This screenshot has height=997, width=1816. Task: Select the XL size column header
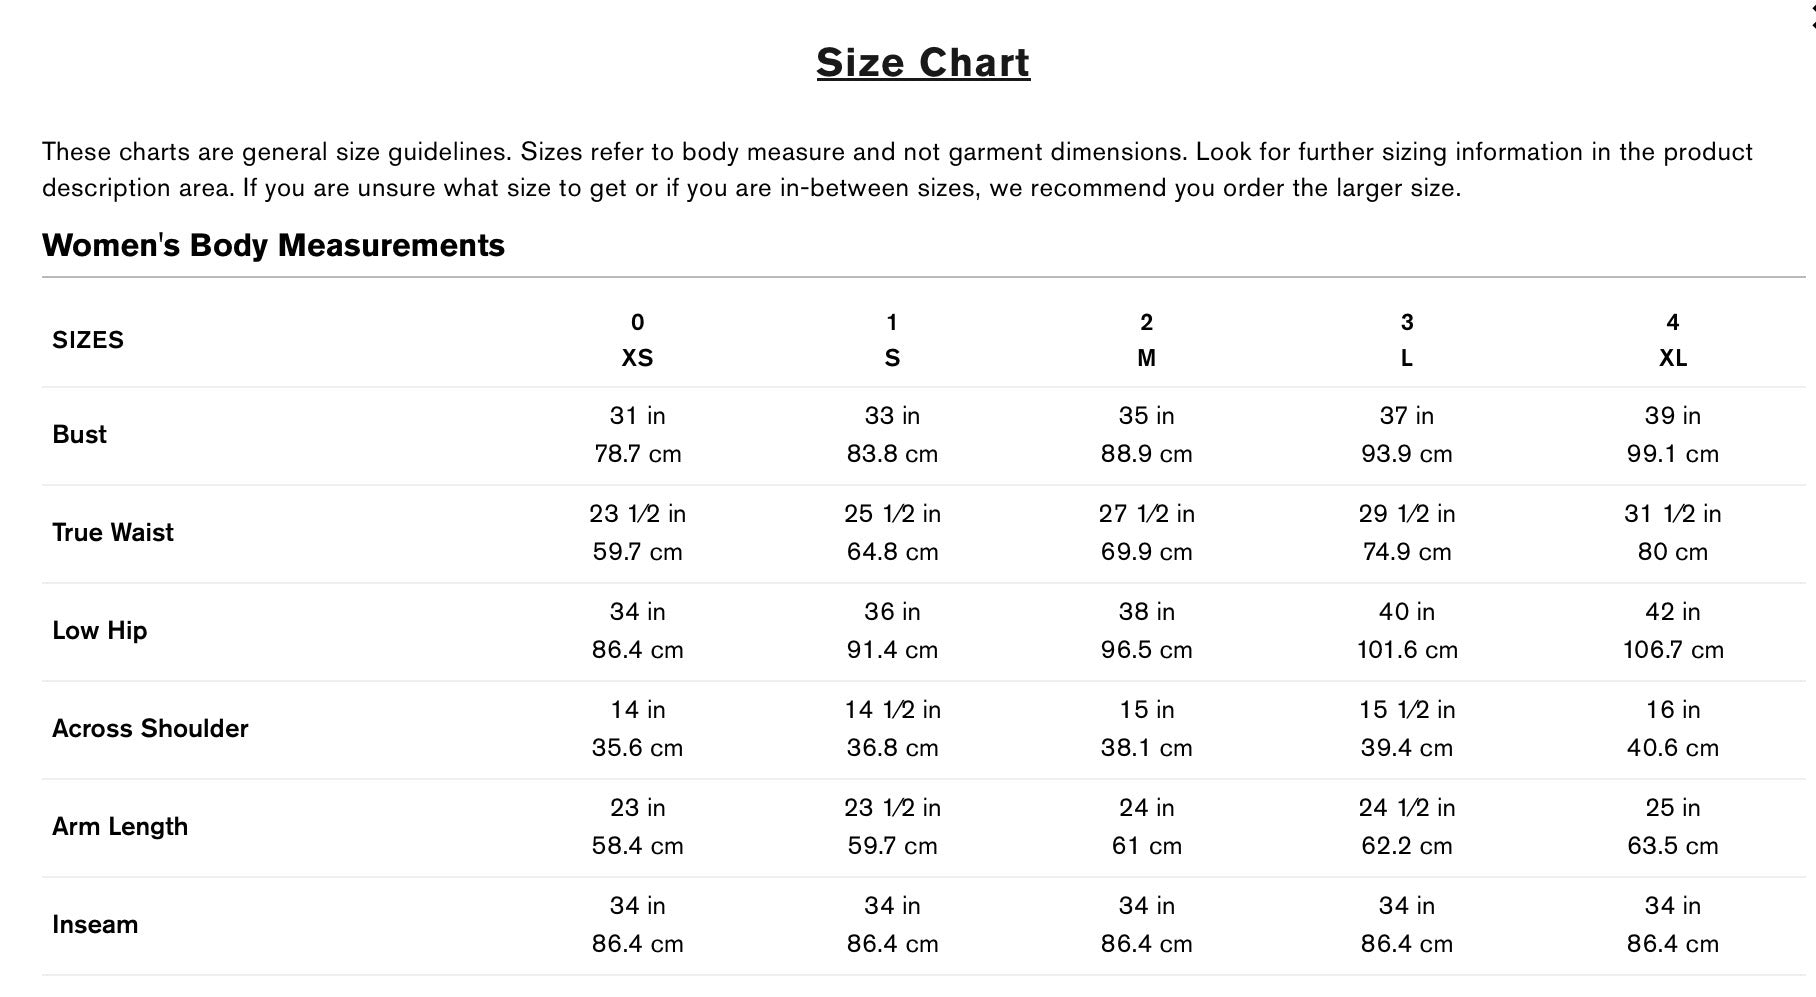click(x=1672, y=358)
